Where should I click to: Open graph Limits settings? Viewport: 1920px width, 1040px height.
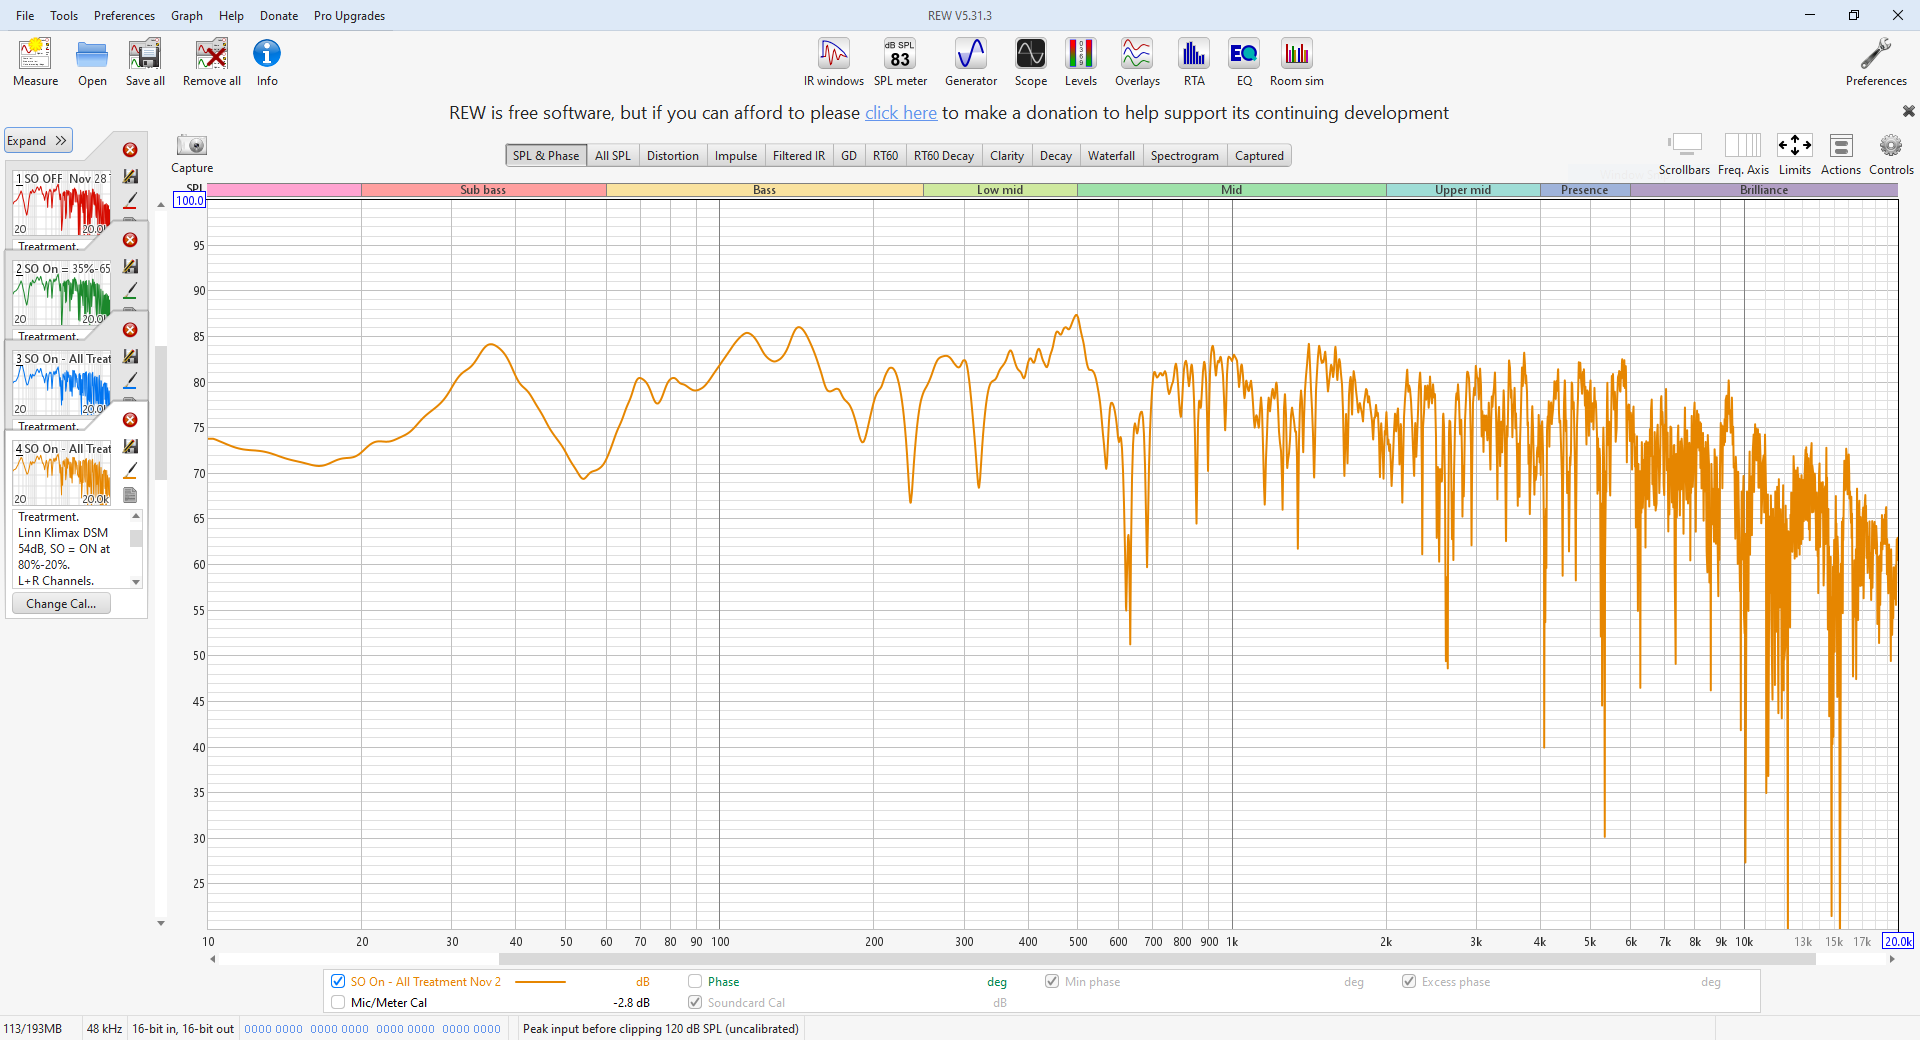pyautogui.click(x=1794, y=153)
